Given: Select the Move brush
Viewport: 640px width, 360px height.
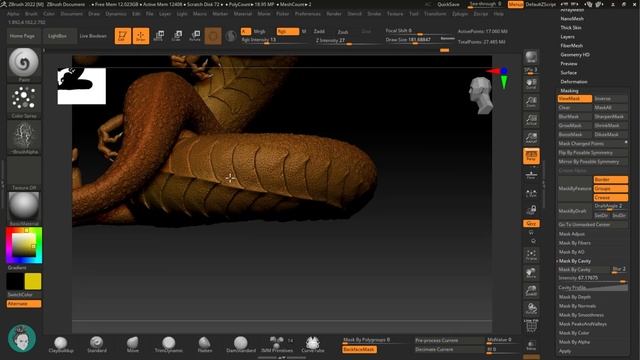Looking at the screenshot, I should (133, 344).
